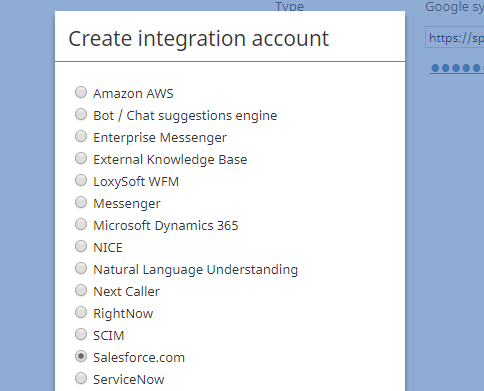Click the ServiceNow label text

click(x=129, y=380)
